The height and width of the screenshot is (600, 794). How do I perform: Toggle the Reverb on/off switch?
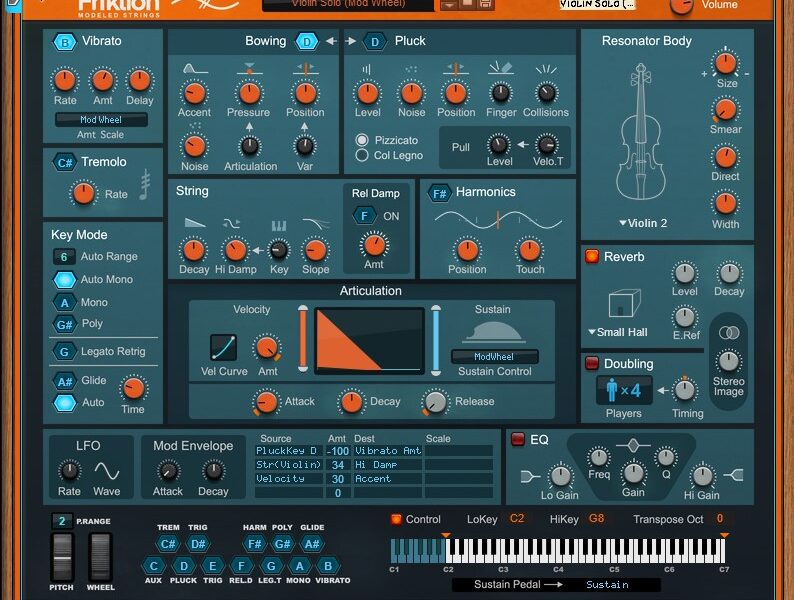coord(591,257)
